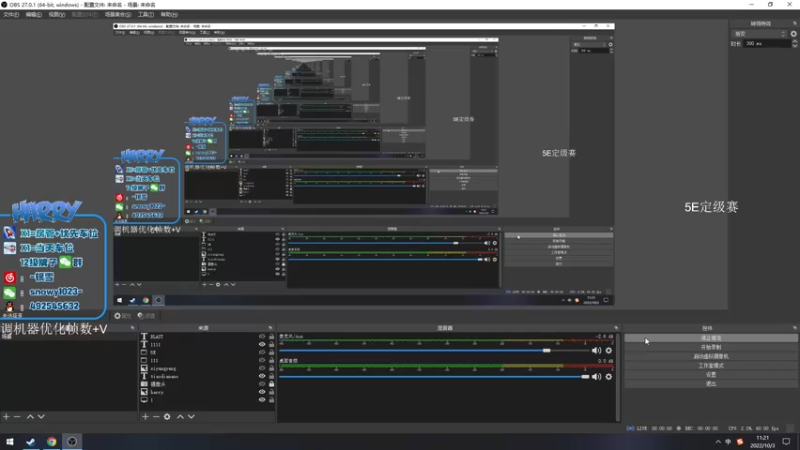Enable 工作室模式 studio mode
The height and width of the screenshot is (450, 800).
(x=711, y=365)
